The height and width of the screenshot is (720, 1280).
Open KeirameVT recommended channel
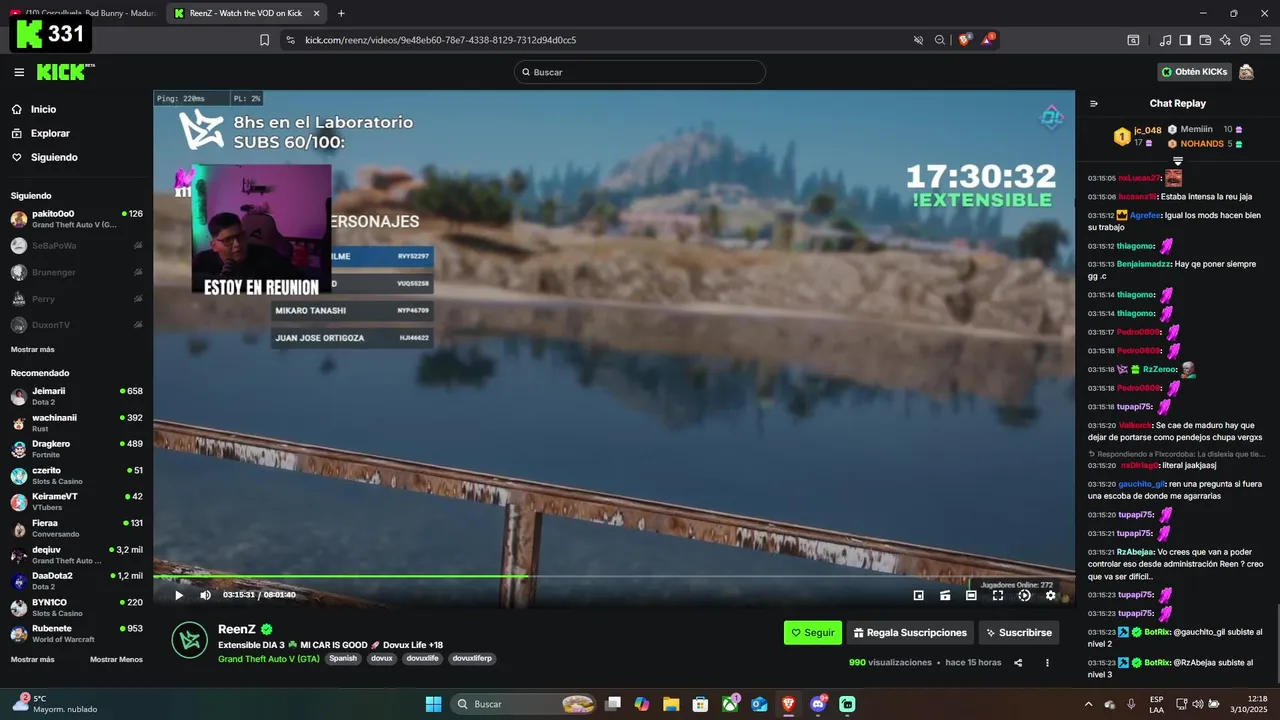76,501
